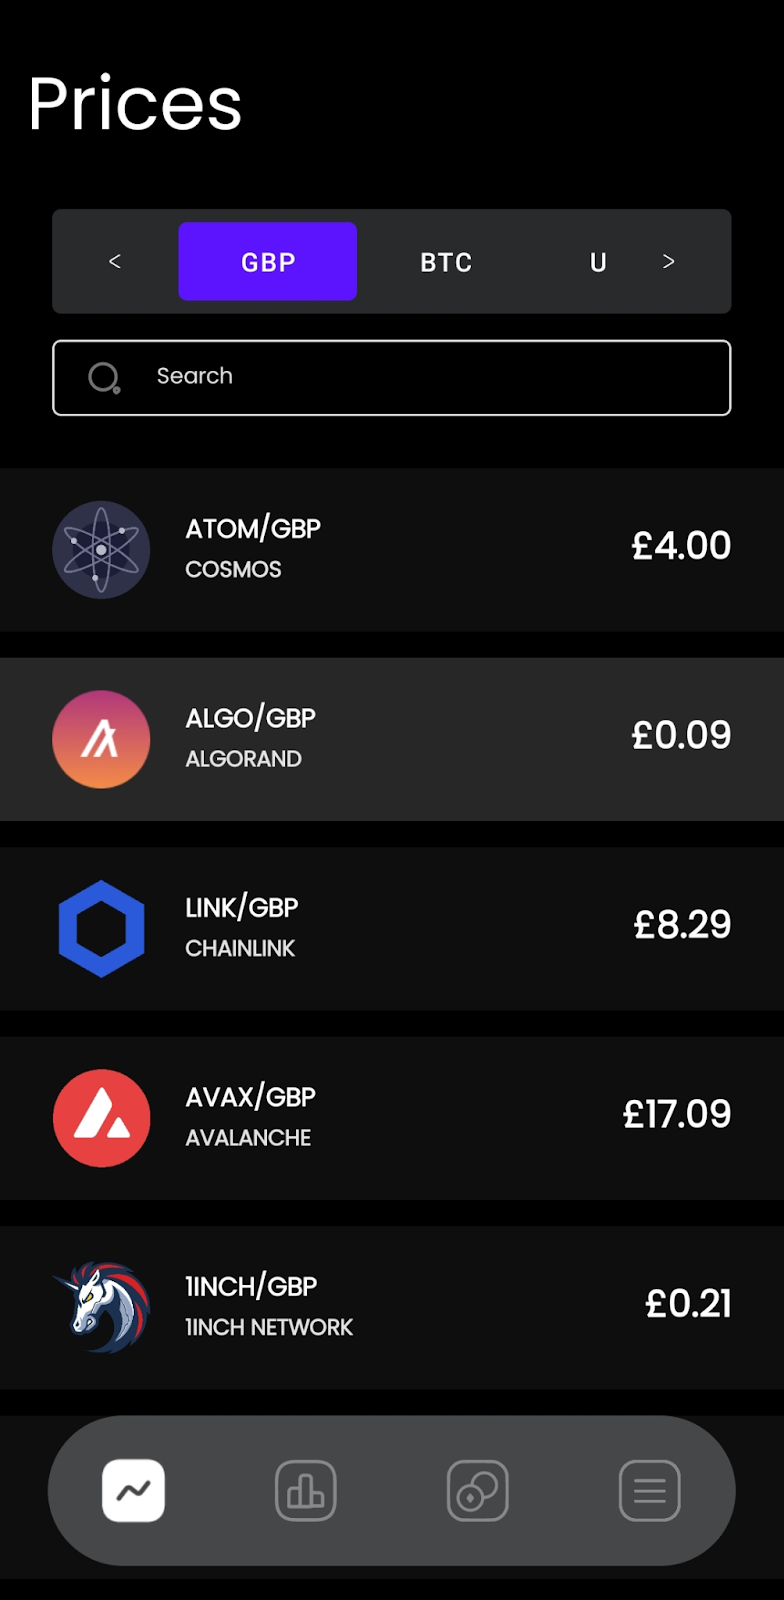784x1600 pixels.
Task: Tap the LINK/GBP price £8.29
Action: tap(682, 925)
